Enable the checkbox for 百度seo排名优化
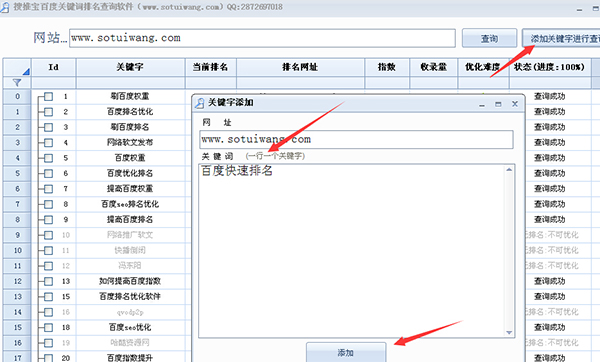The image size is (600, 362). (49, 204)
